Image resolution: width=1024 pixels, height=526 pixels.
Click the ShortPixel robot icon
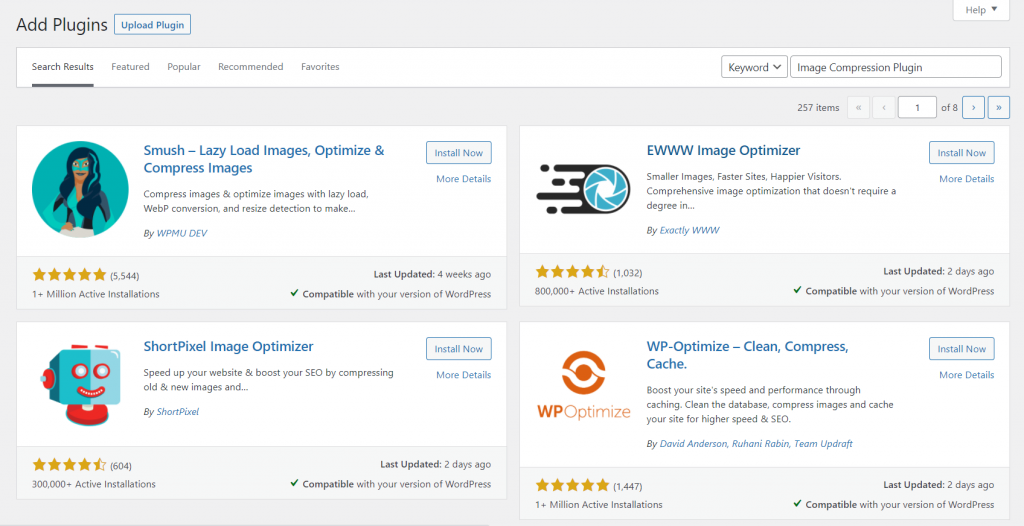(x=81, y=385)
